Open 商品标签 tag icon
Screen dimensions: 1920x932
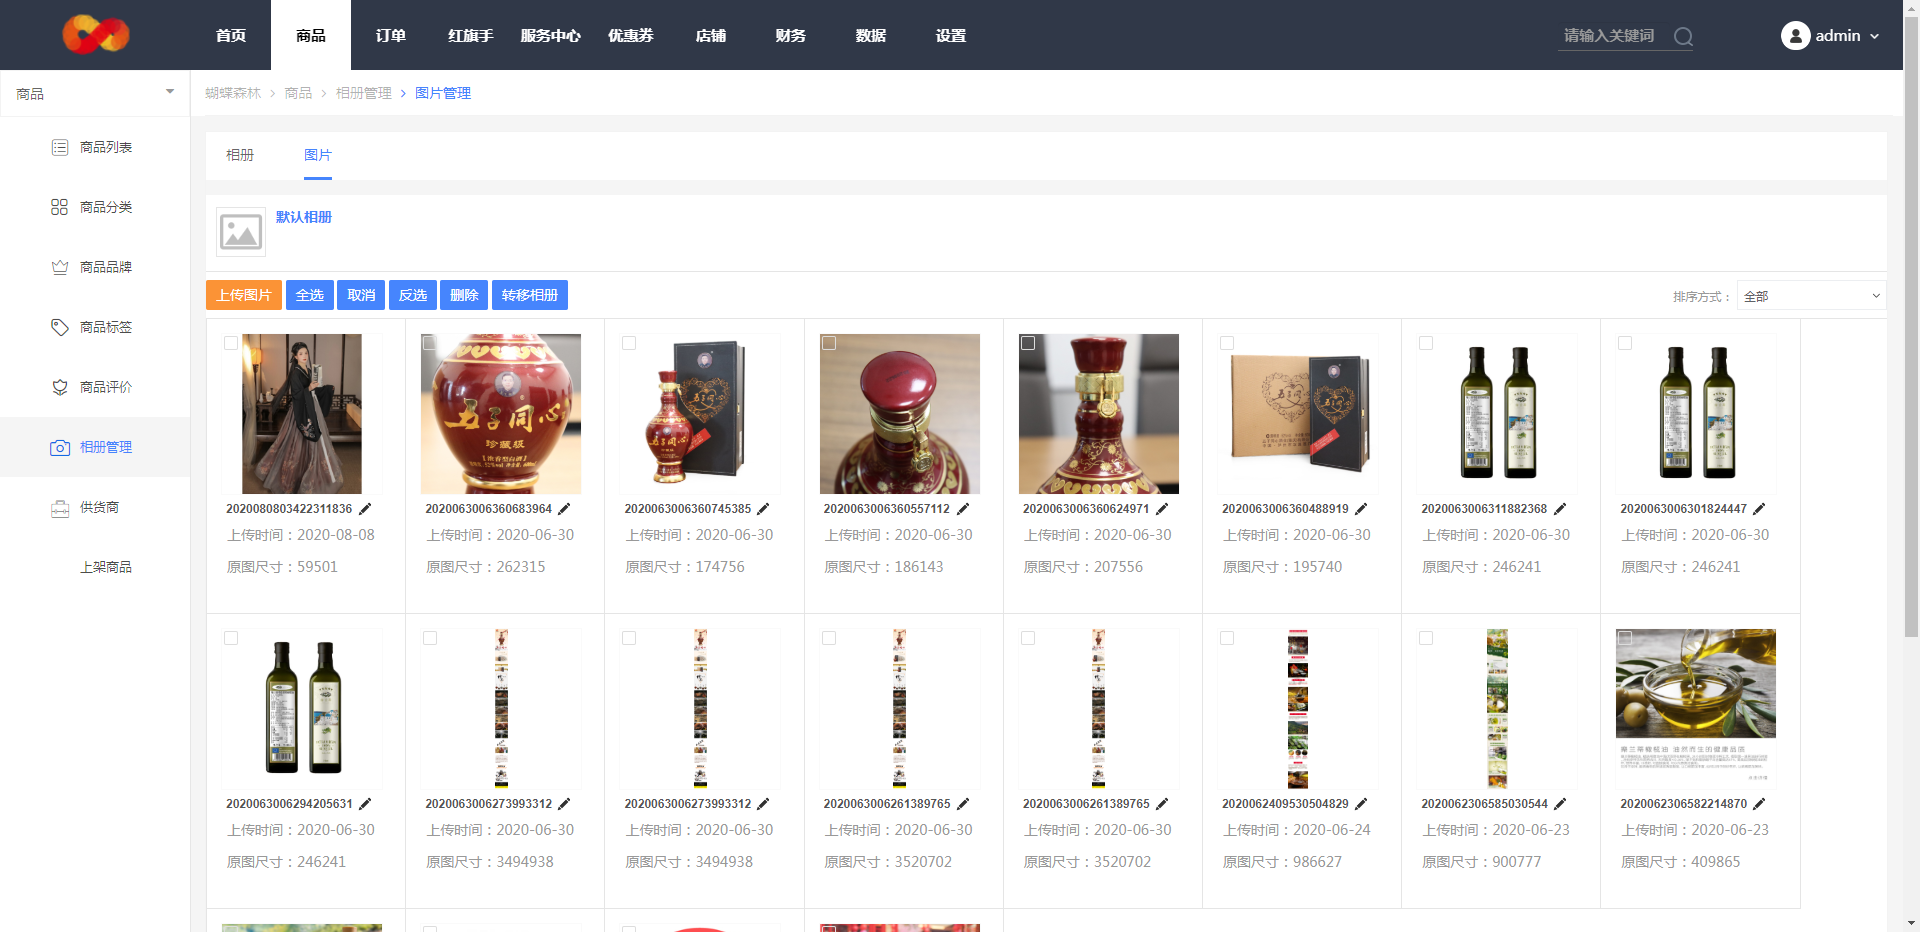click(x=60, y=327)
